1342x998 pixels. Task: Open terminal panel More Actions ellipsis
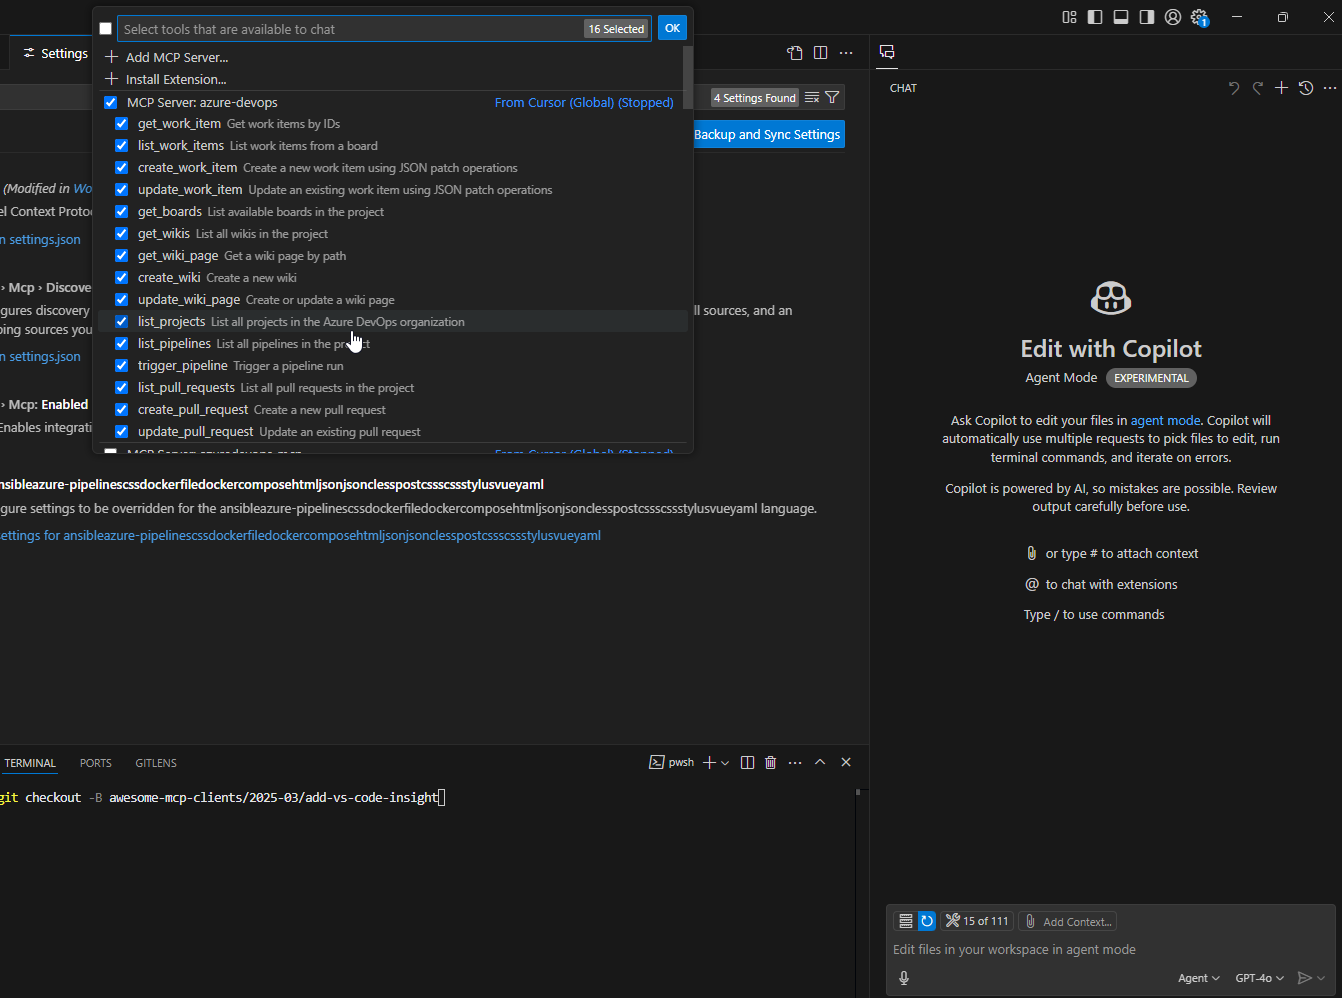tap(795, 762)
